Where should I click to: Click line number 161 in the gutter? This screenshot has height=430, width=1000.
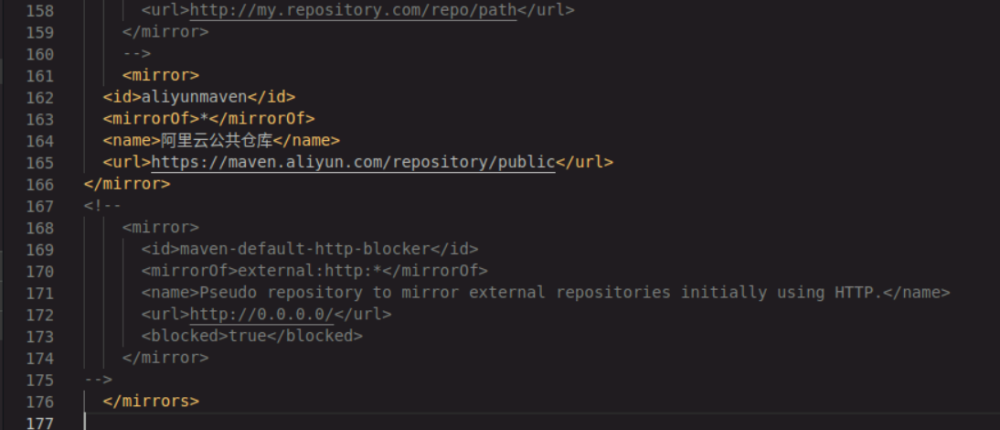click(41, 75)
